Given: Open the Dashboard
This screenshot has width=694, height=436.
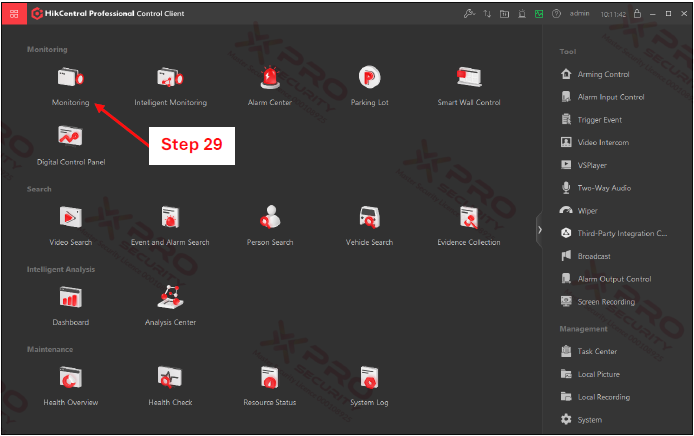Looking at the screenshot, I should pos(71,306).
